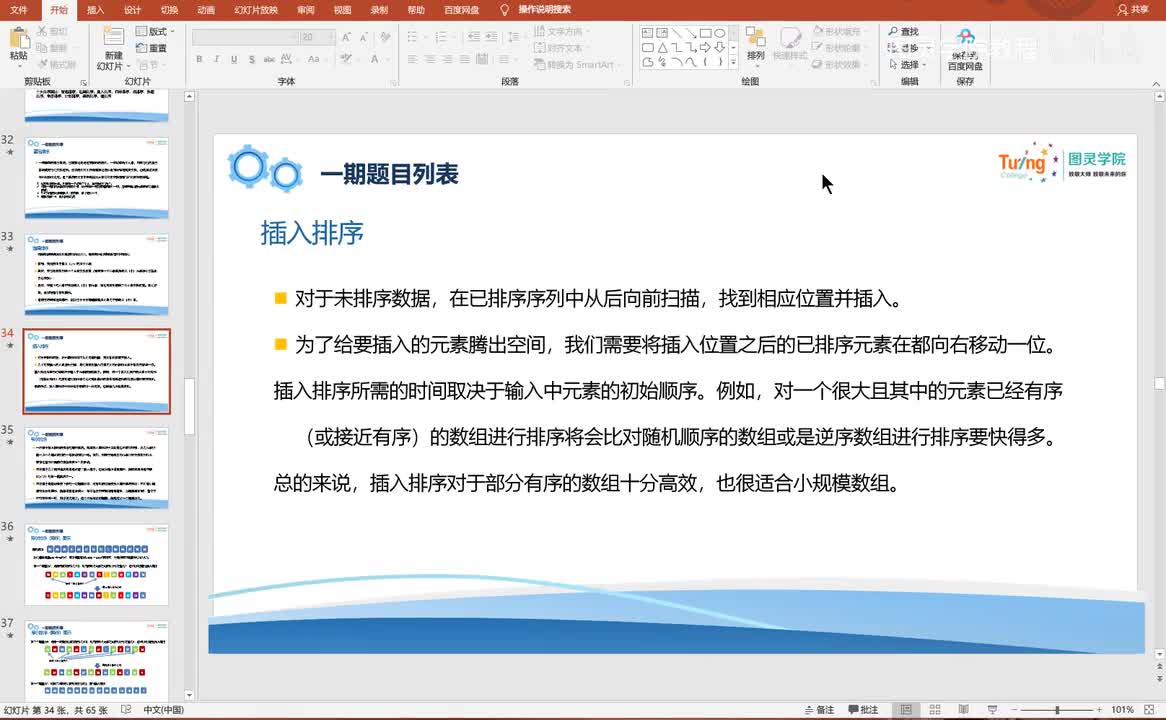The image size is (1166, 720).
Task: Switch to Slide Sorter view icon
Action: pyautogui.click(x=935, y=710)
